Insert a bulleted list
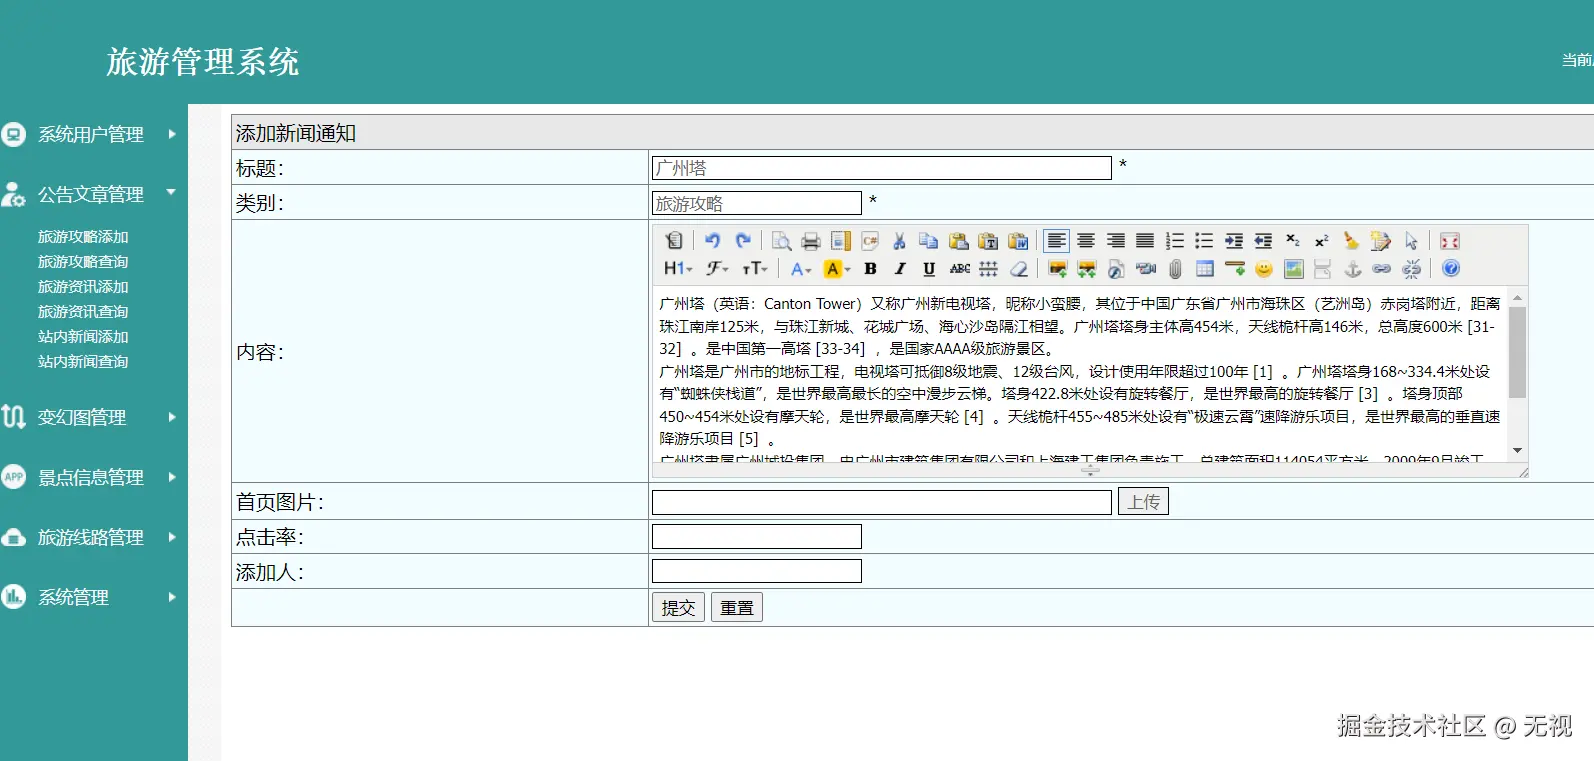The height and width of the screenshot is (761, 1594). 1204,240
